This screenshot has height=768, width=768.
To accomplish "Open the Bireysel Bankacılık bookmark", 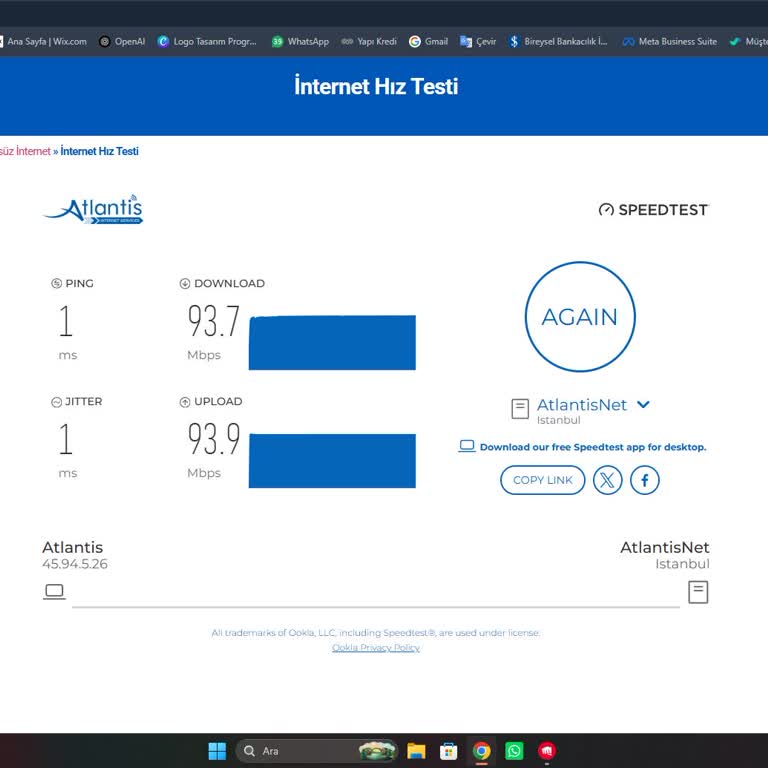I will [558, 42].
